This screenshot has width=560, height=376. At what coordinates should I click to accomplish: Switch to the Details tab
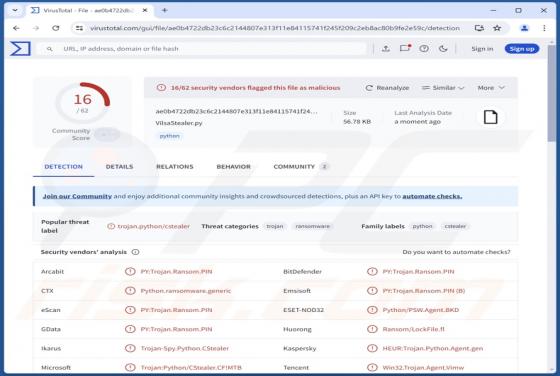pyautogui.click(x=119, y=167)
